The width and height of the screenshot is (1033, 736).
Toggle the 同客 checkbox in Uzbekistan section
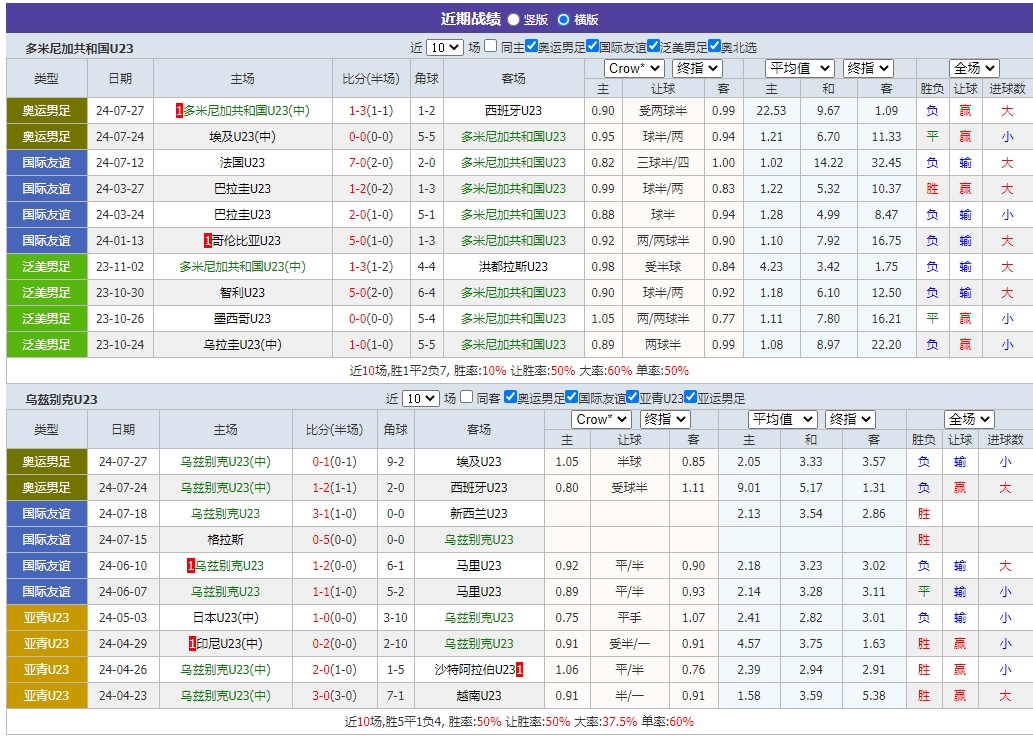(465, 397)
